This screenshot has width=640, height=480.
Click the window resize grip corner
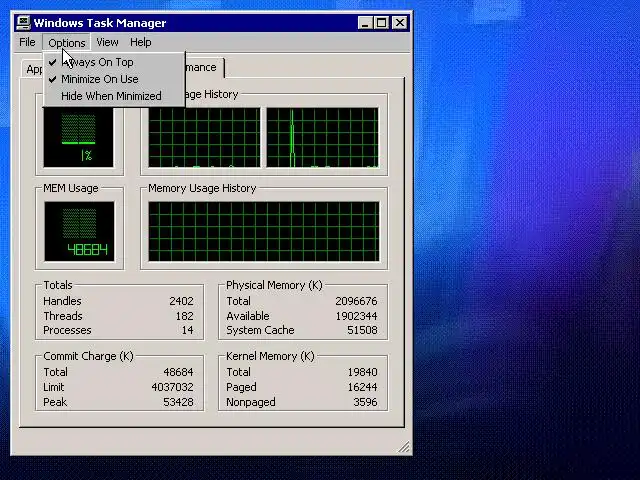pyautogui.click(x=404, y=447)
